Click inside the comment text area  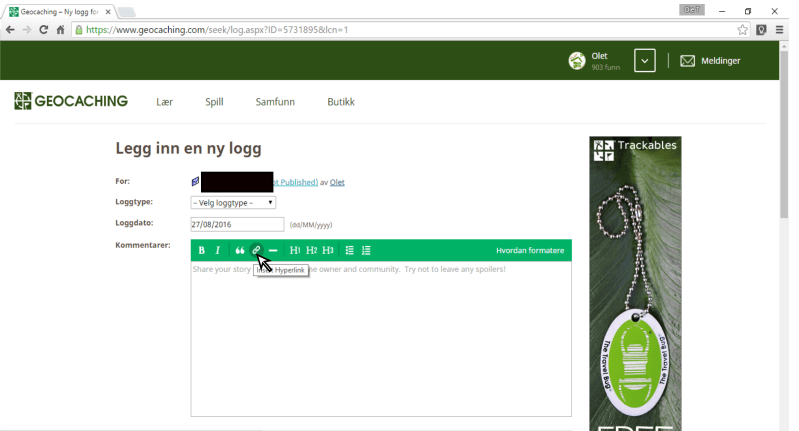(381, 338)
